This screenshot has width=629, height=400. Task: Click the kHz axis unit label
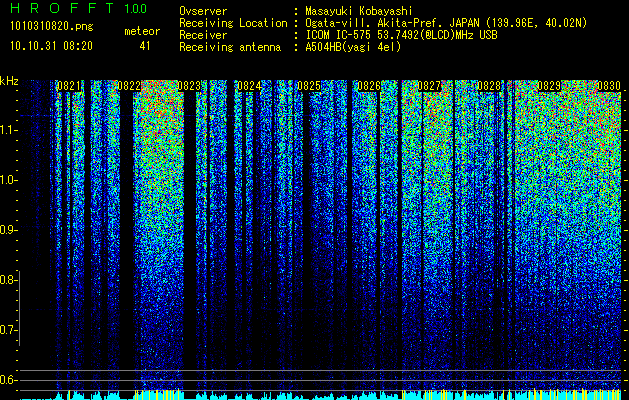(x=9, y=81)
